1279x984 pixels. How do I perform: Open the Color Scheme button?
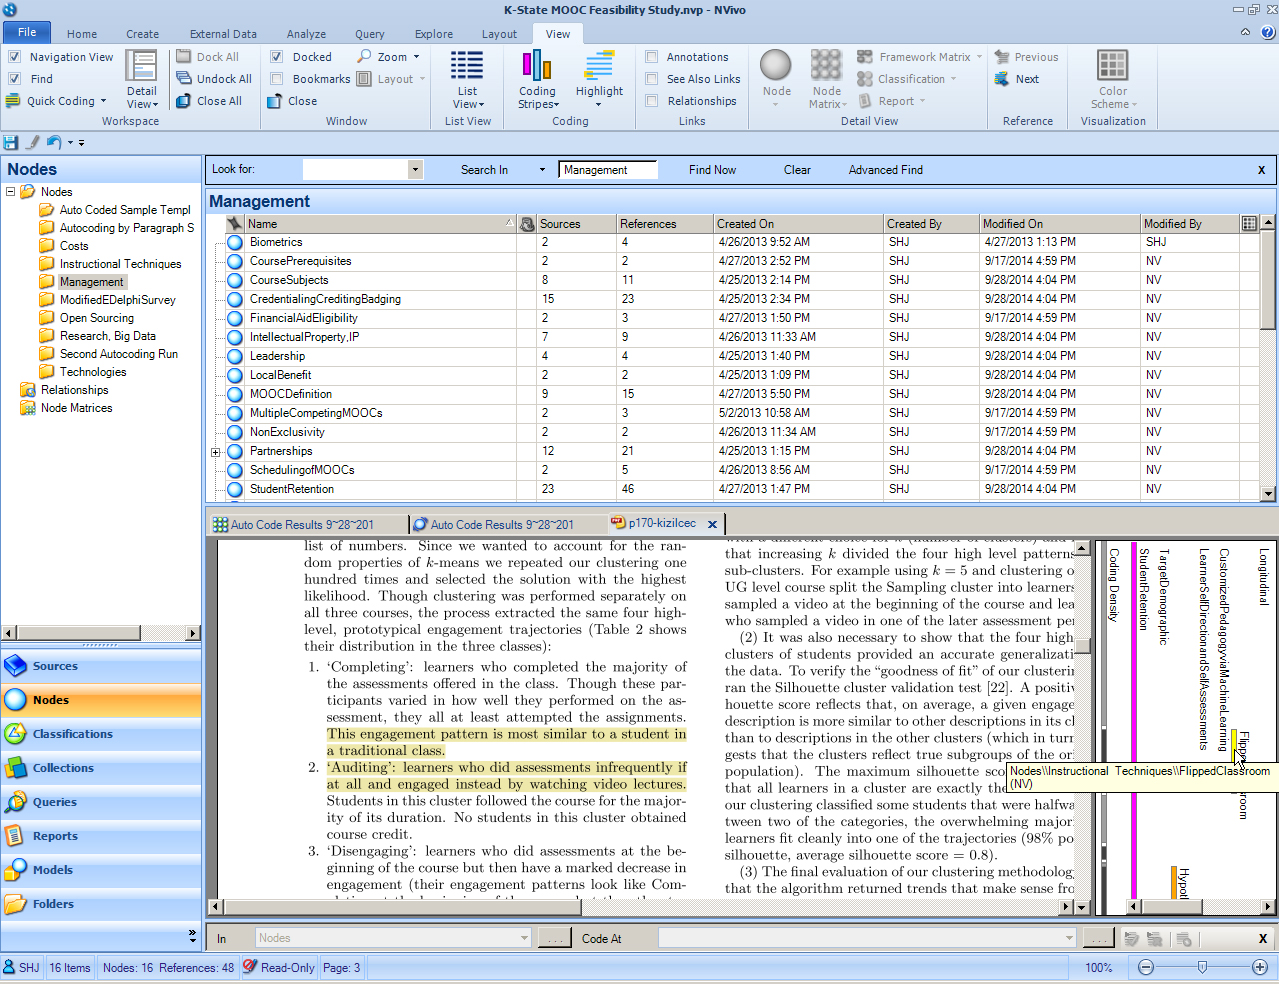pyautogui.click(x=1113, y=79)
